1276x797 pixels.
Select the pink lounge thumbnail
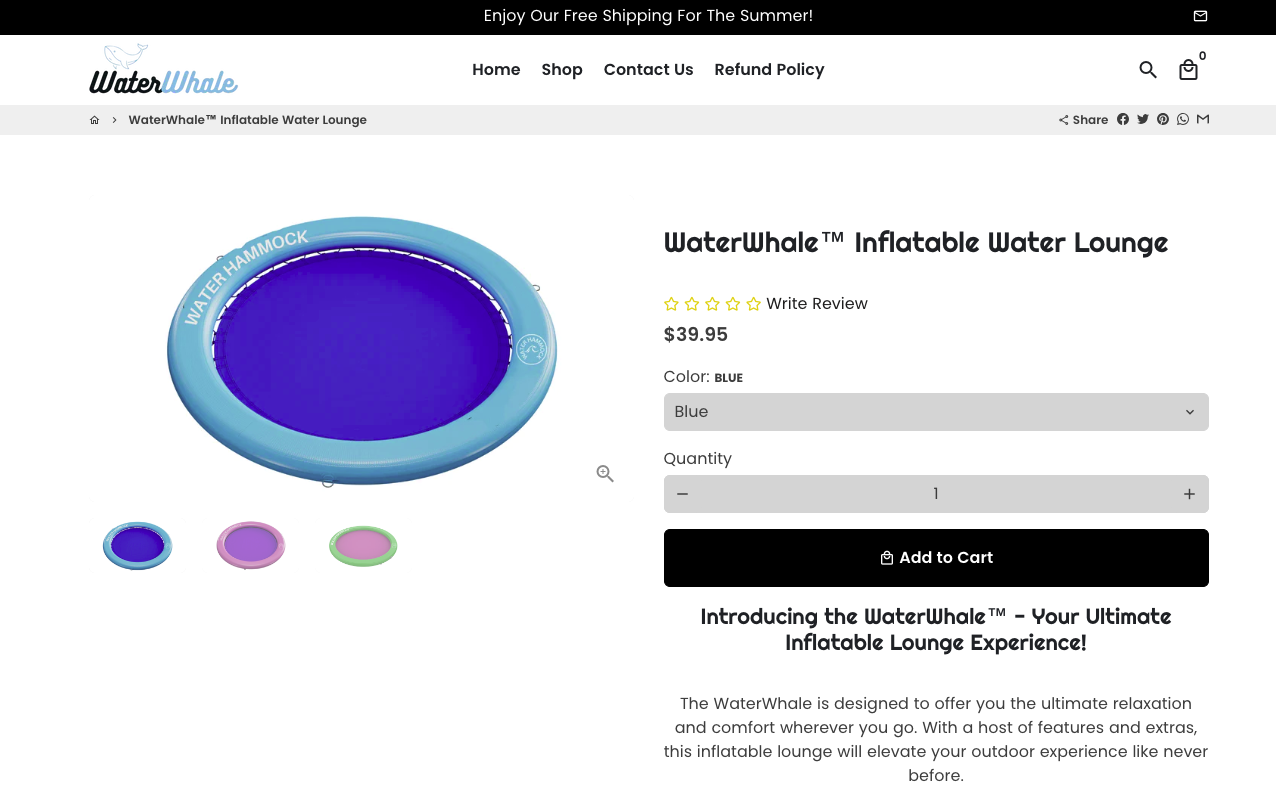pyautogui.click(x=251, y=545)
